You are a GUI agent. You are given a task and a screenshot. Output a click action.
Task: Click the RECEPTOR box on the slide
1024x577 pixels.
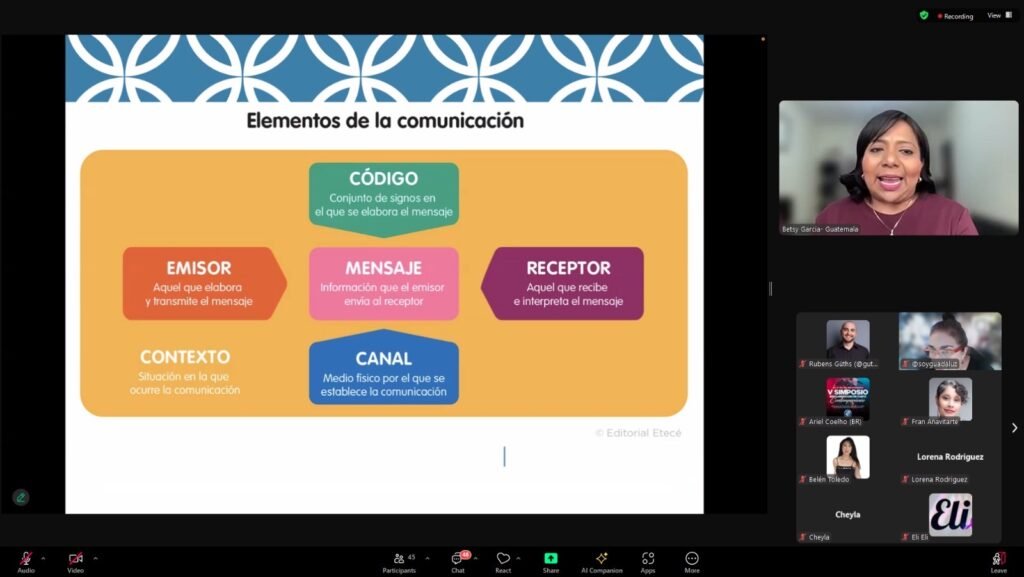[x=562, y=283]
